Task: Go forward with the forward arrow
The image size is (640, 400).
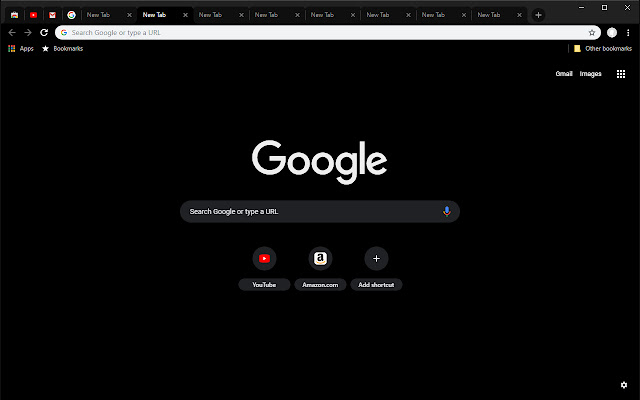Action: [x=28, y=33]
